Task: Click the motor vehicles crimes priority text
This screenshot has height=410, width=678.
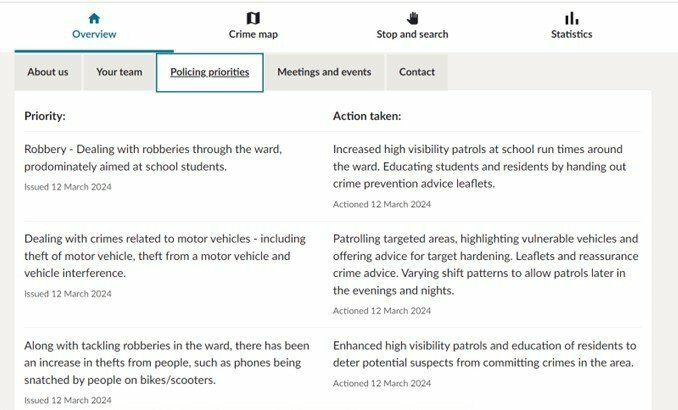Action: point(165,256)
